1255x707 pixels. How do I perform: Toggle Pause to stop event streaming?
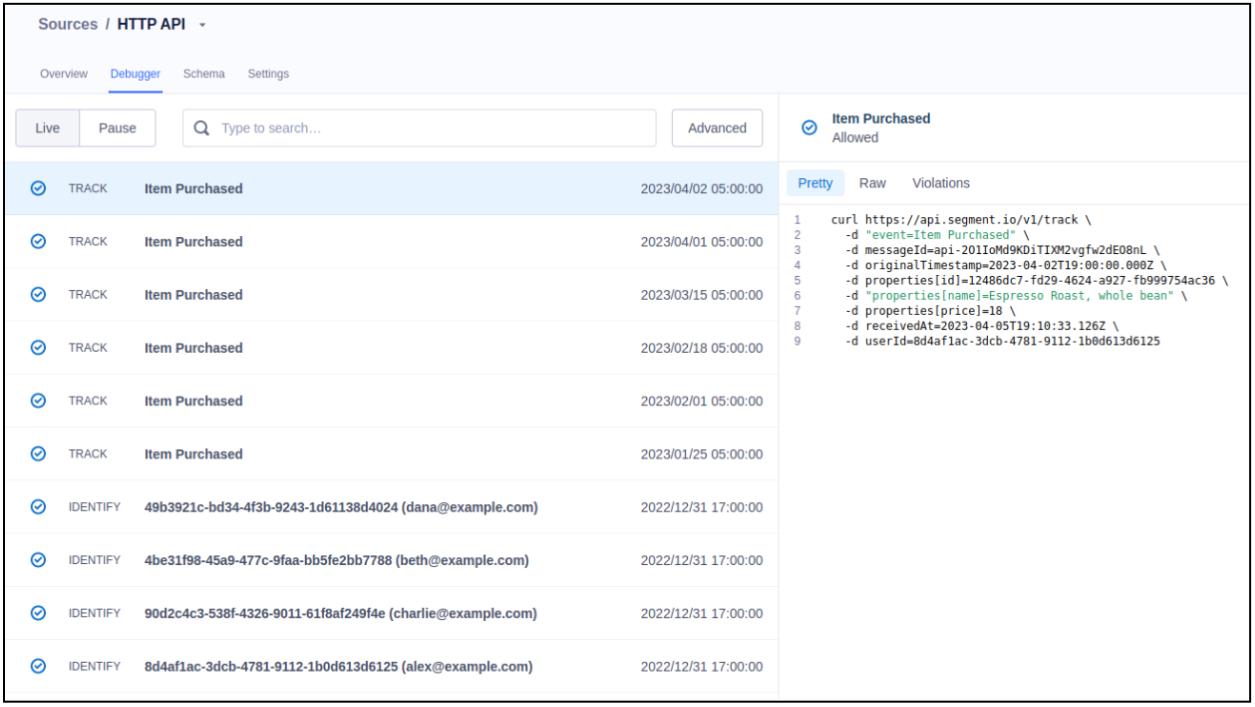(x=116, y=128)
